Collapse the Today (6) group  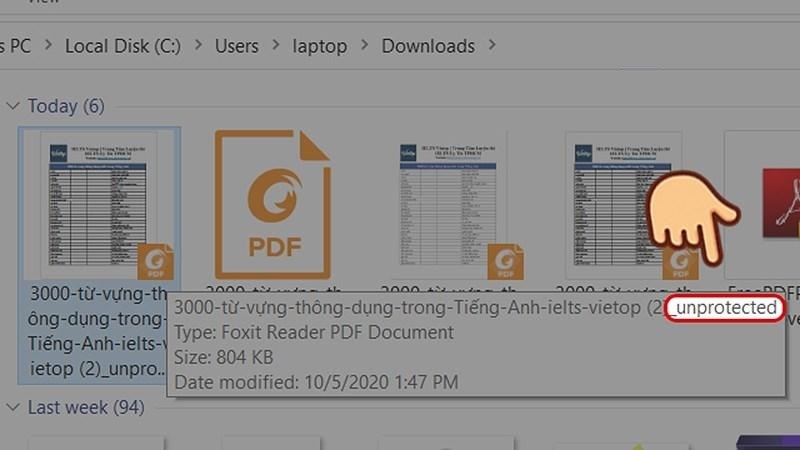click(13, 106)
